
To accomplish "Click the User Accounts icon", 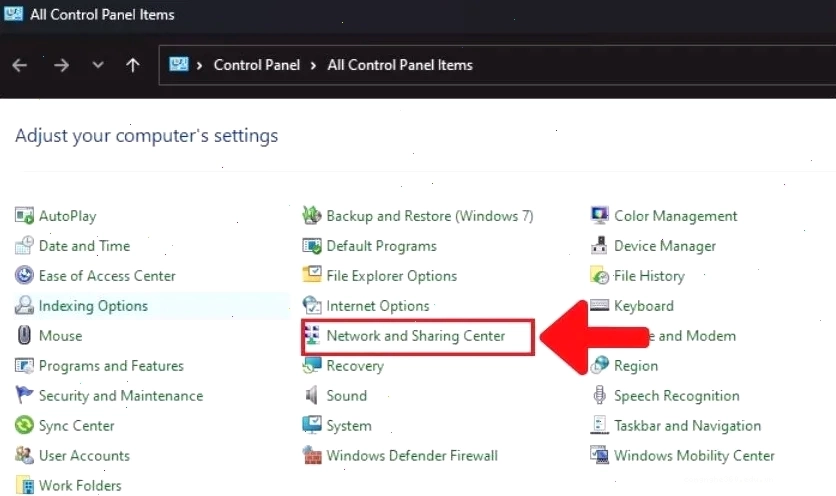I will click(24, 455).
